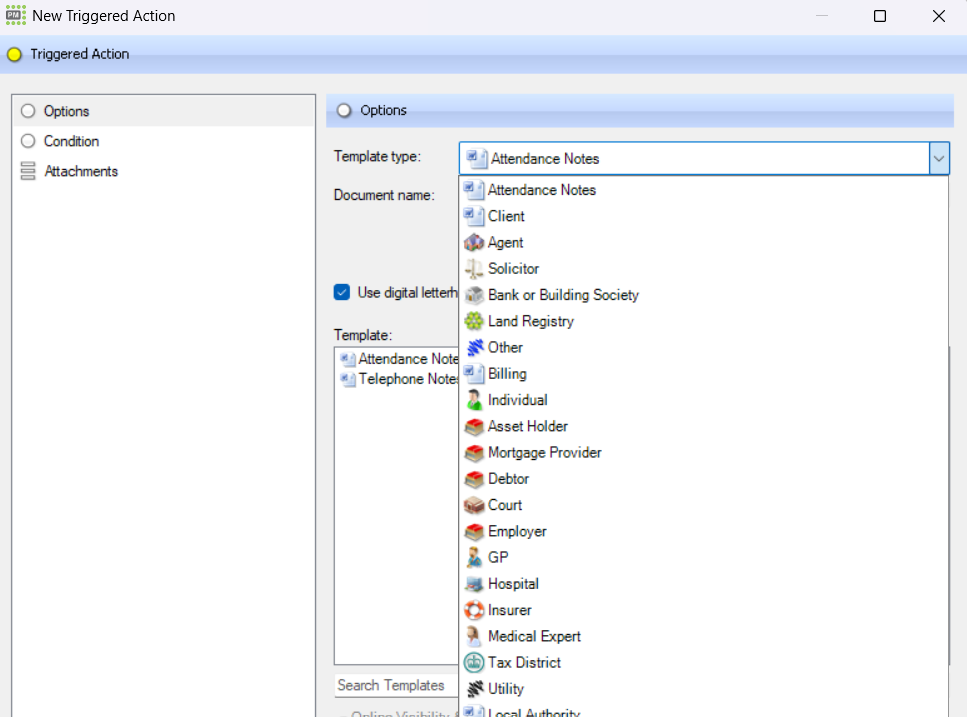Click the Court building icon
The height and width of the screenshot is (717, 967).
click(474, 505)
